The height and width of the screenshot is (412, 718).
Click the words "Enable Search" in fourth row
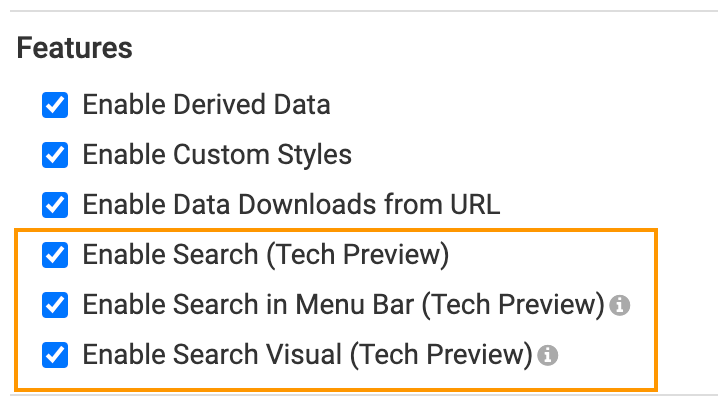[x=170, y=255]
